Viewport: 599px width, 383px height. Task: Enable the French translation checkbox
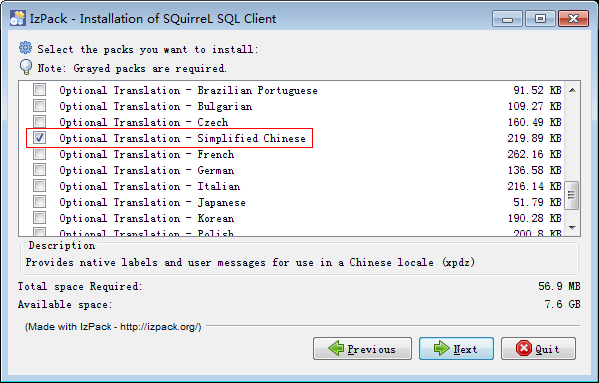39,154
